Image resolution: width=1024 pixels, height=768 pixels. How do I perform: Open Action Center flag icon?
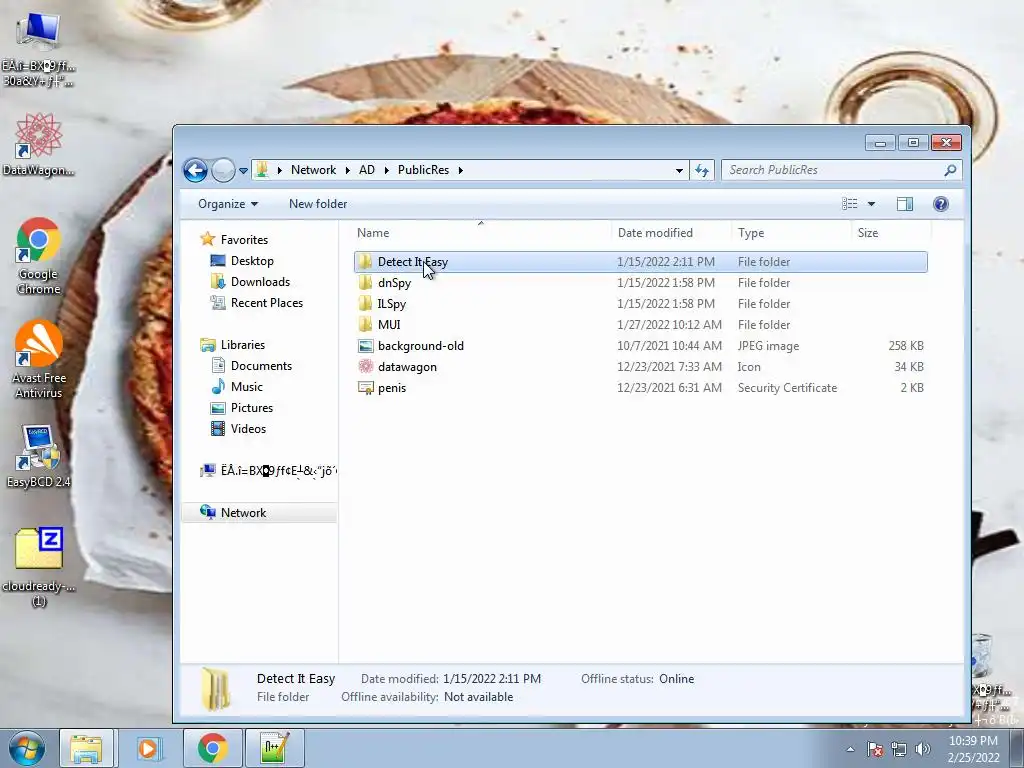tap(875, 749)
